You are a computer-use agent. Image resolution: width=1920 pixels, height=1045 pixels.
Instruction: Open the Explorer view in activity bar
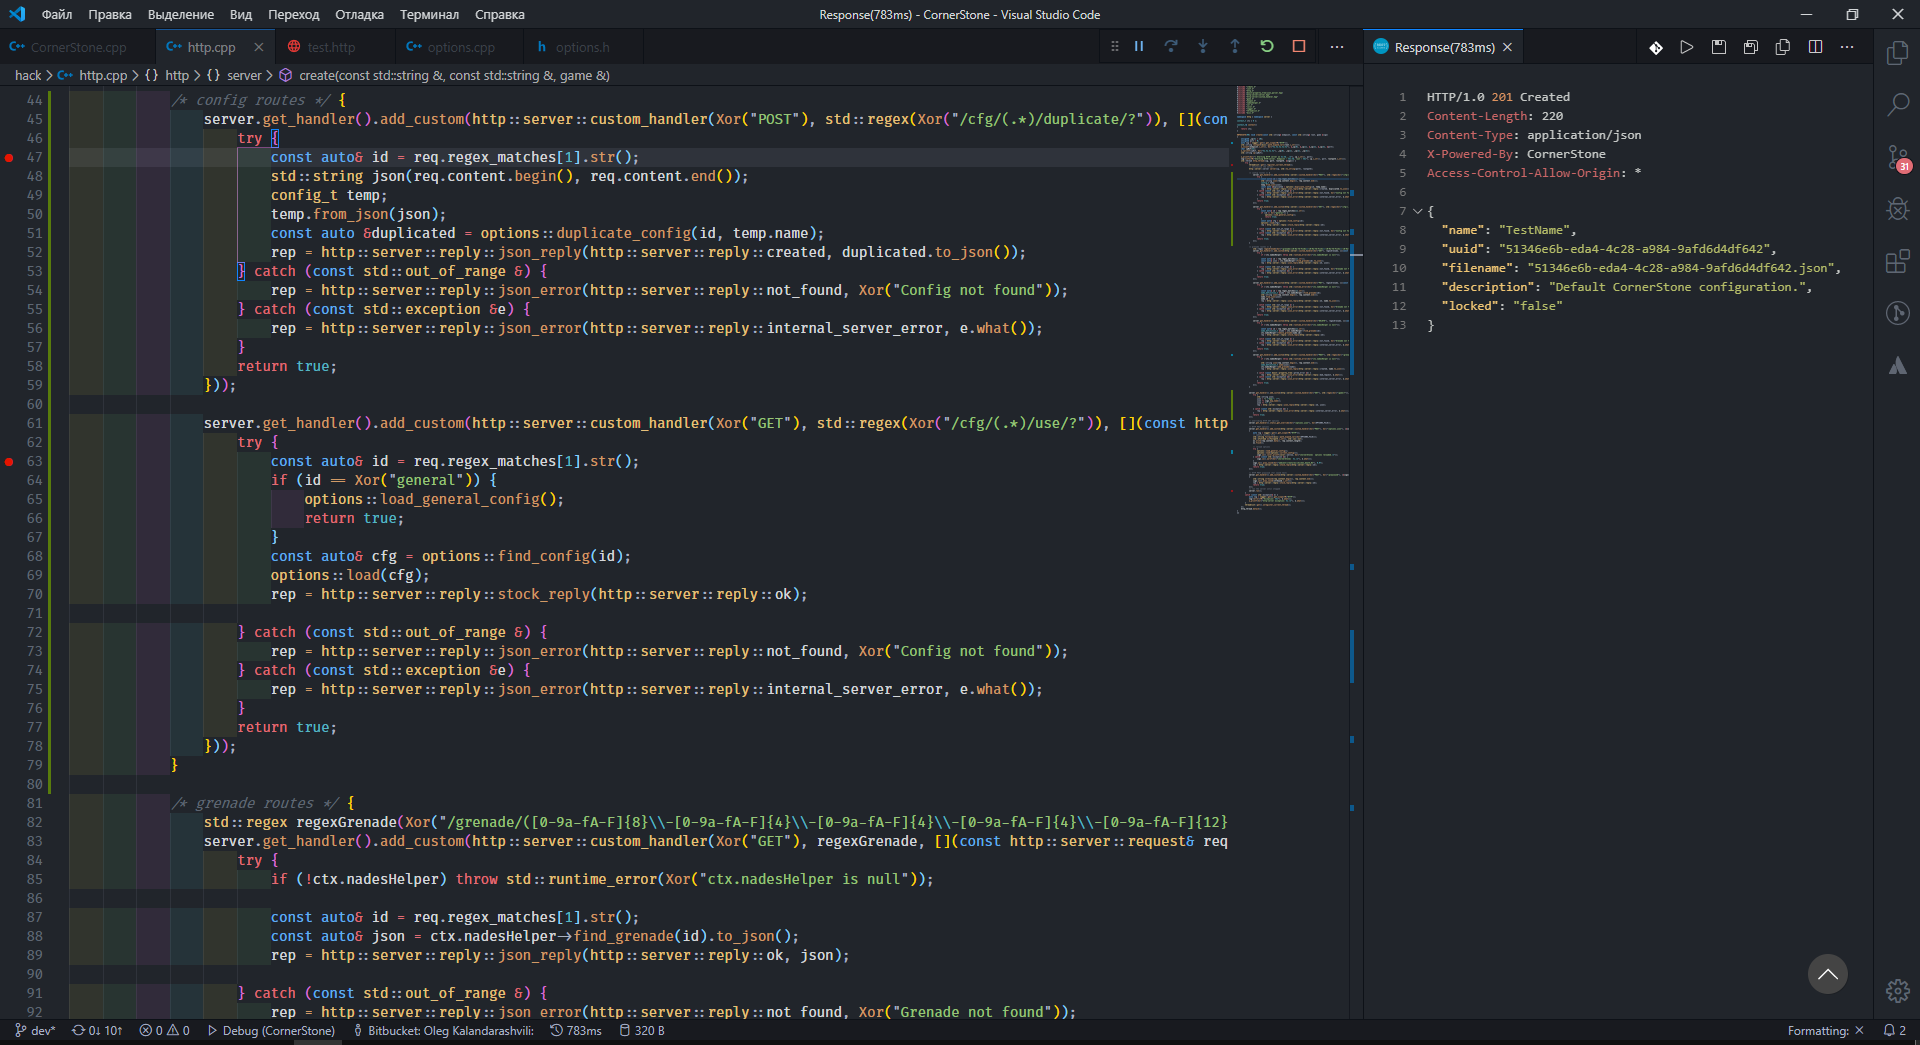click(1897, 53)
